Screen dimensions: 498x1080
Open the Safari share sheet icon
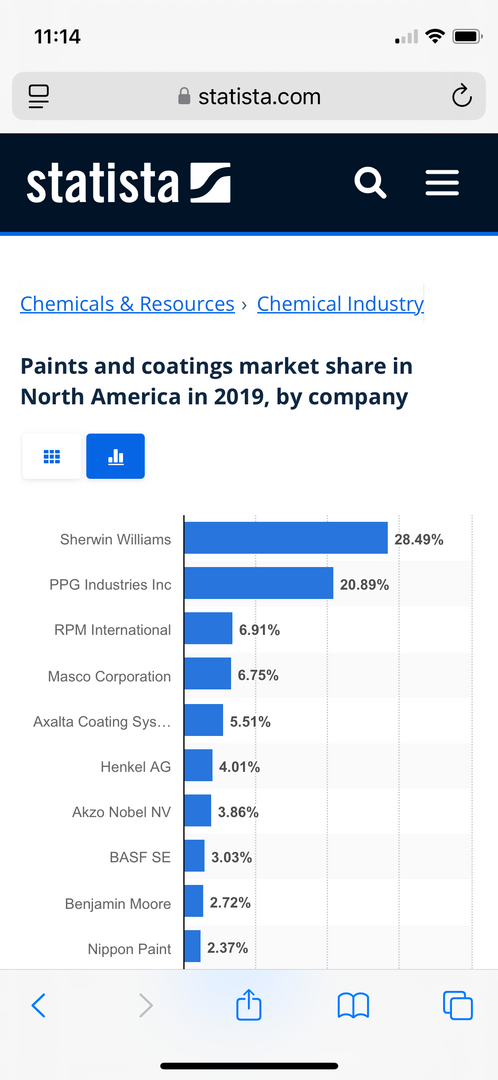pos(249,1004)
